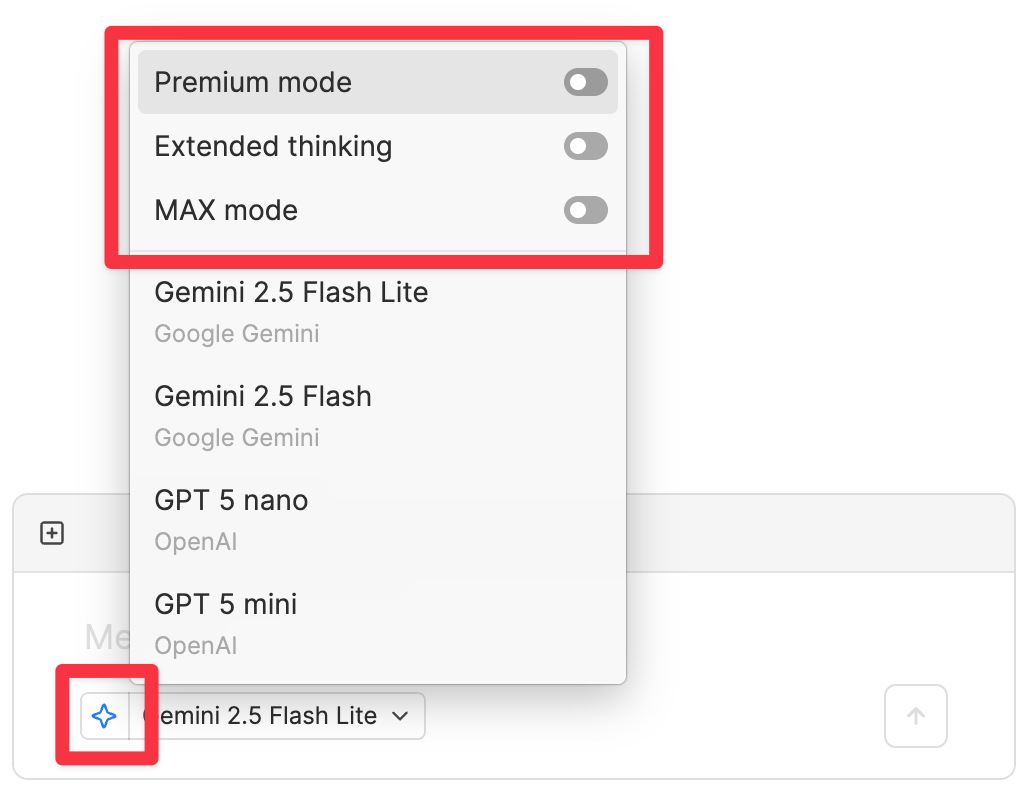Choose the Gemini 2.5 Flash model
1036x790 pixels.
click(263, 396)
